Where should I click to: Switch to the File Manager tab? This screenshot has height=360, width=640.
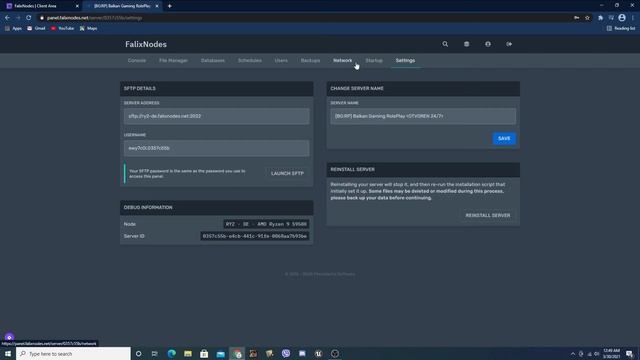pyautogui.click(x=173, y=60)
